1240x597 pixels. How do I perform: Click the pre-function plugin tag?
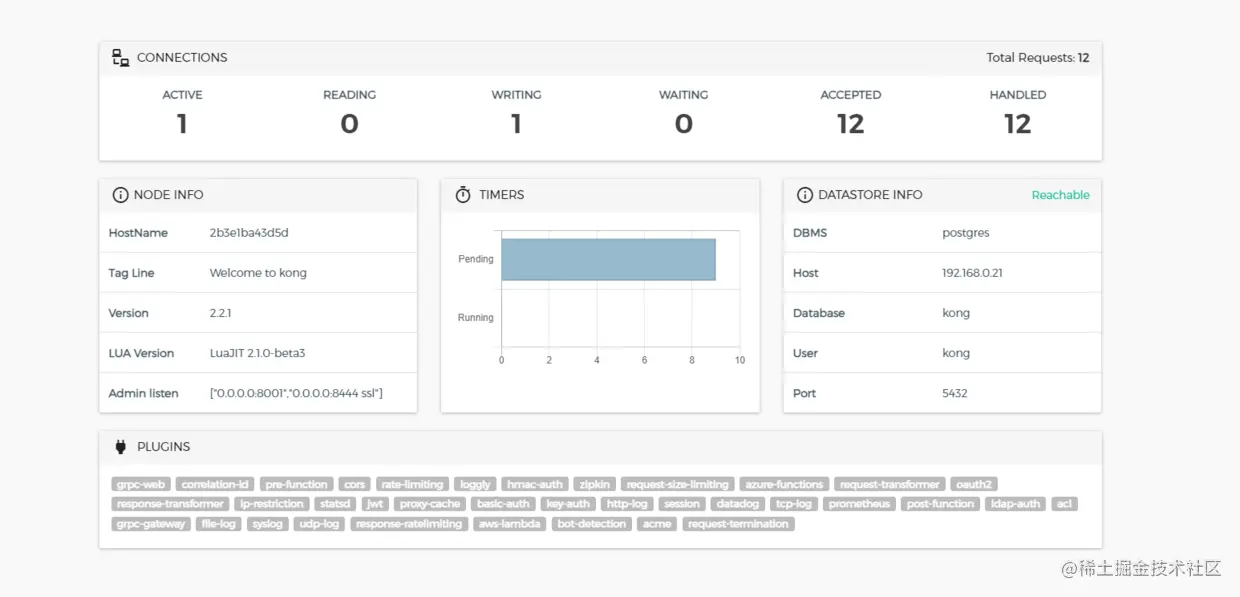(296, 484)
